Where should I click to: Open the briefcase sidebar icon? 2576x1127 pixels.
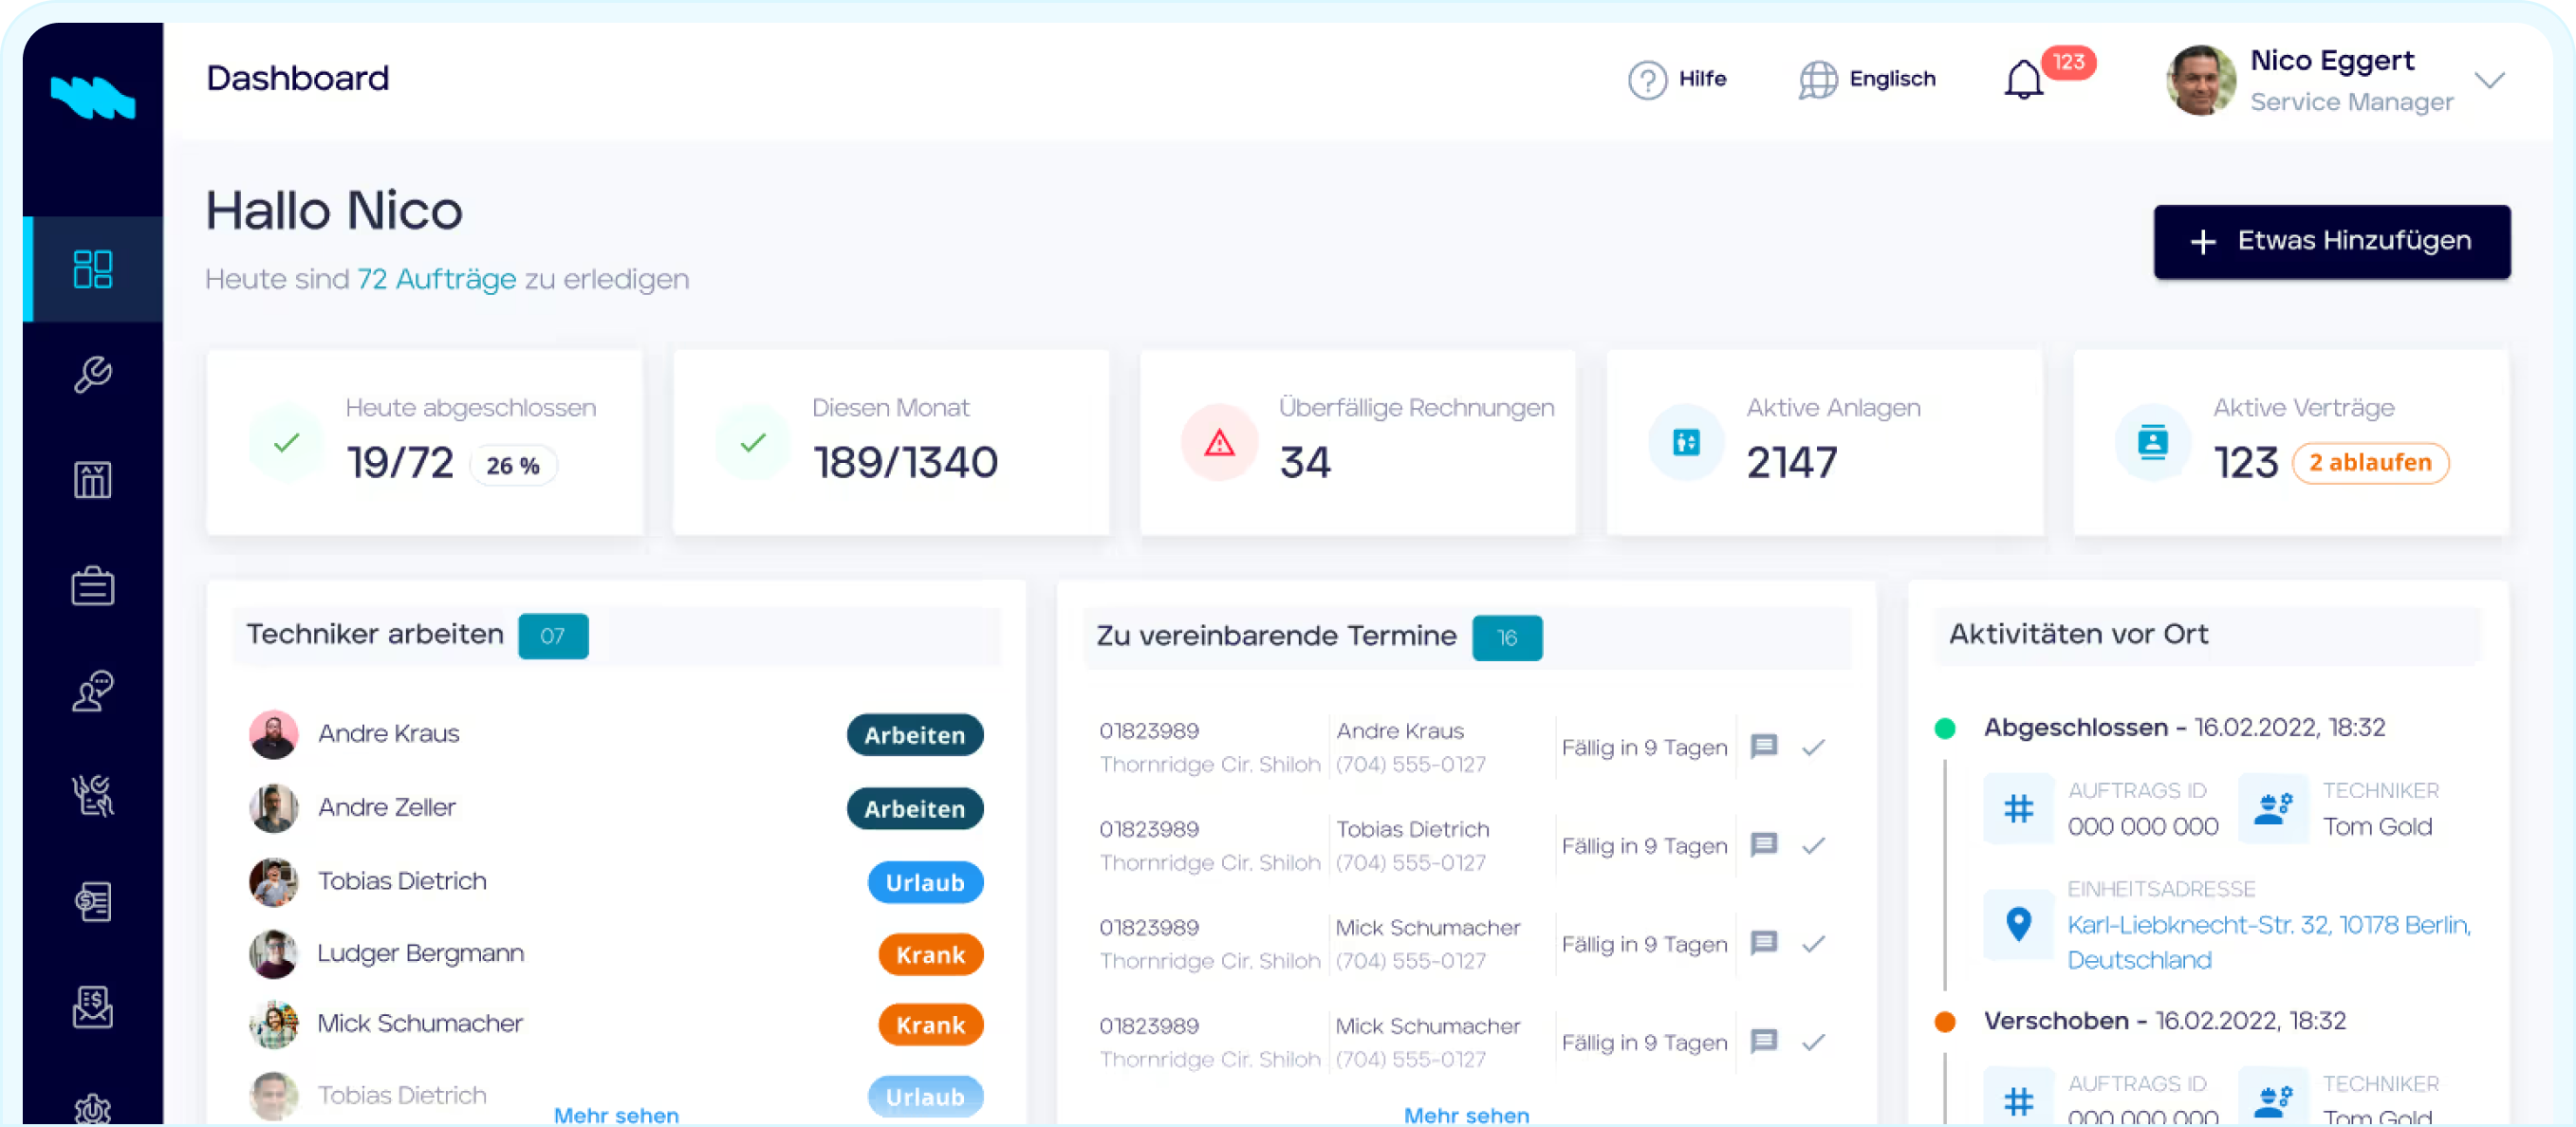pos(93,586)
